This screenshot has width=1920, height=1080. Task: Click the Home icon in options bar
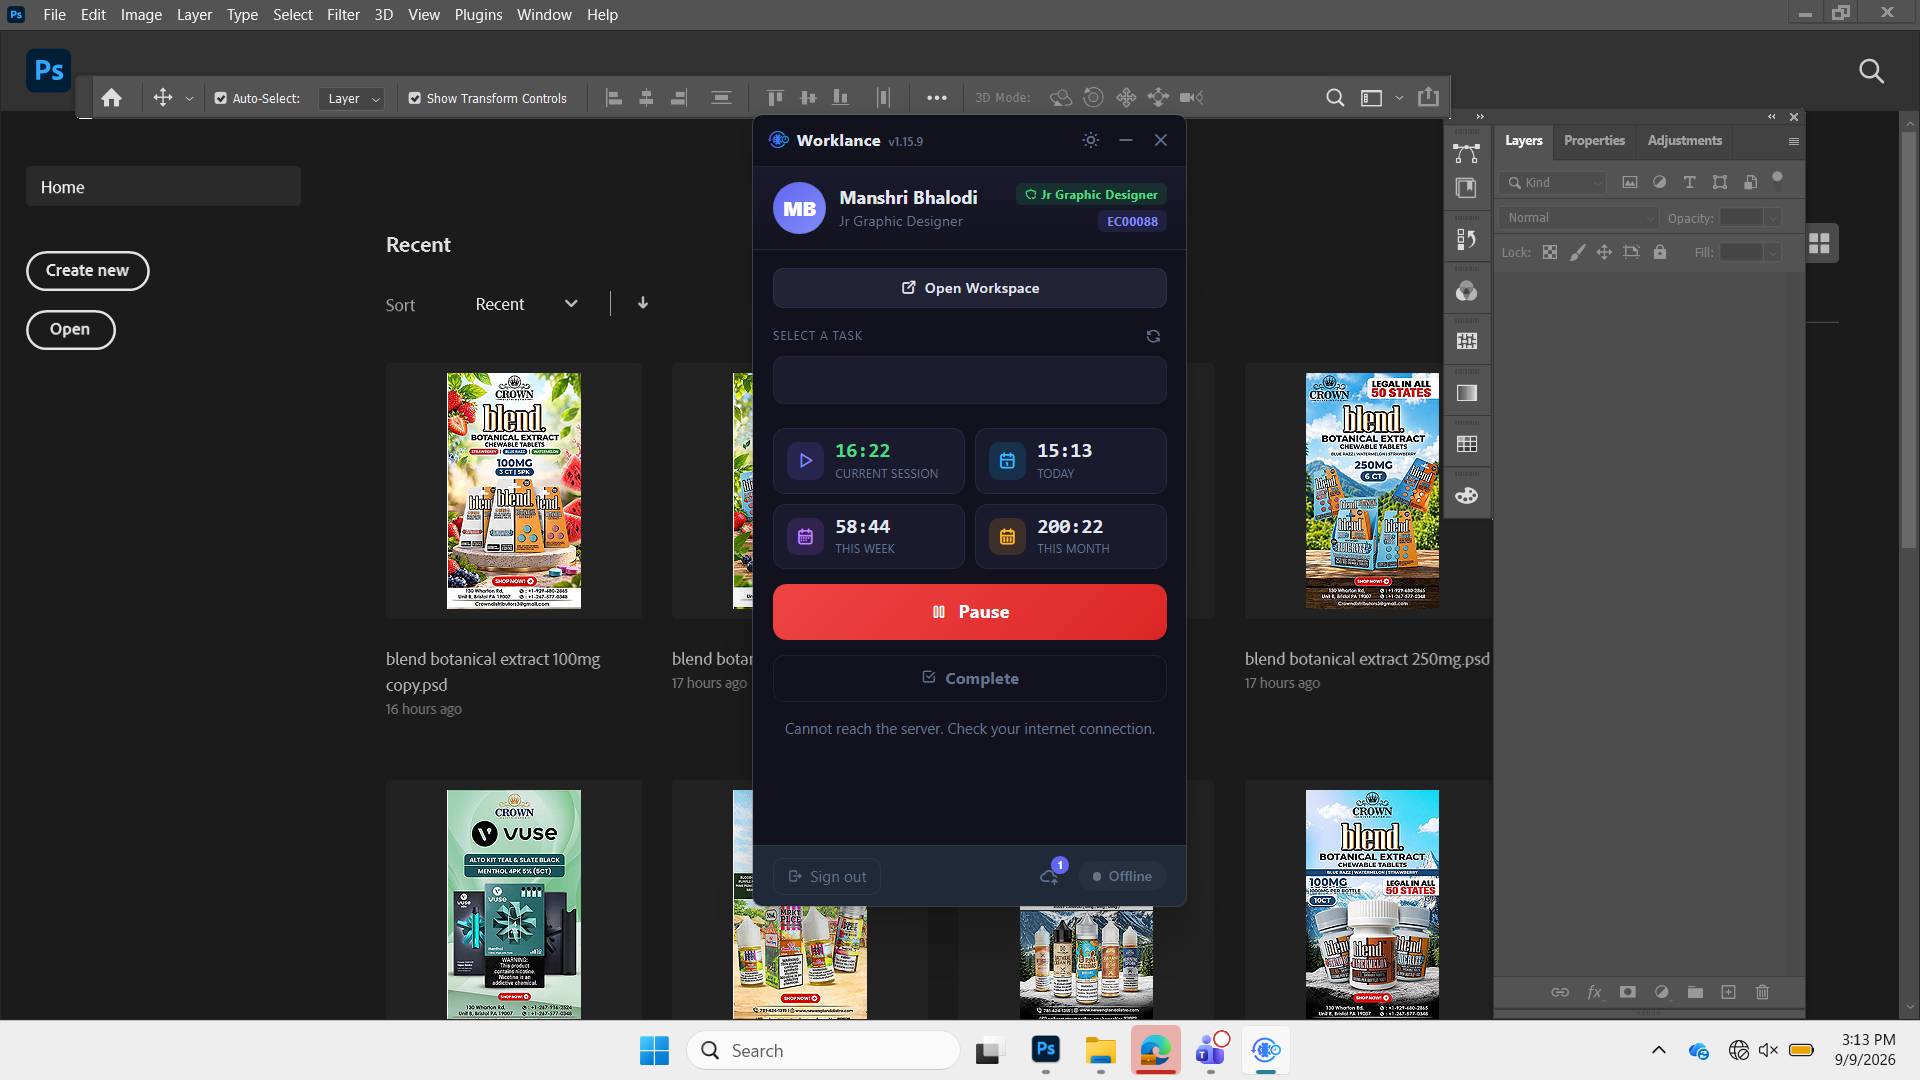point(112,98)
